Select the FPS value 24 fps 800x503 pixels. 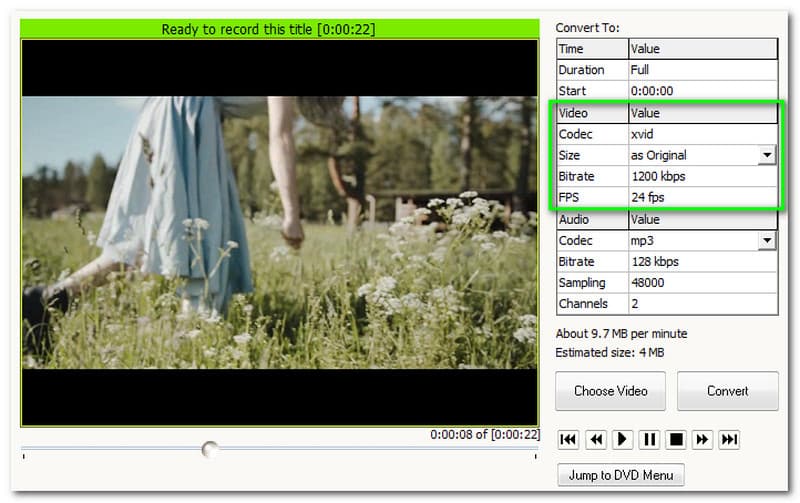pos(702,198)
